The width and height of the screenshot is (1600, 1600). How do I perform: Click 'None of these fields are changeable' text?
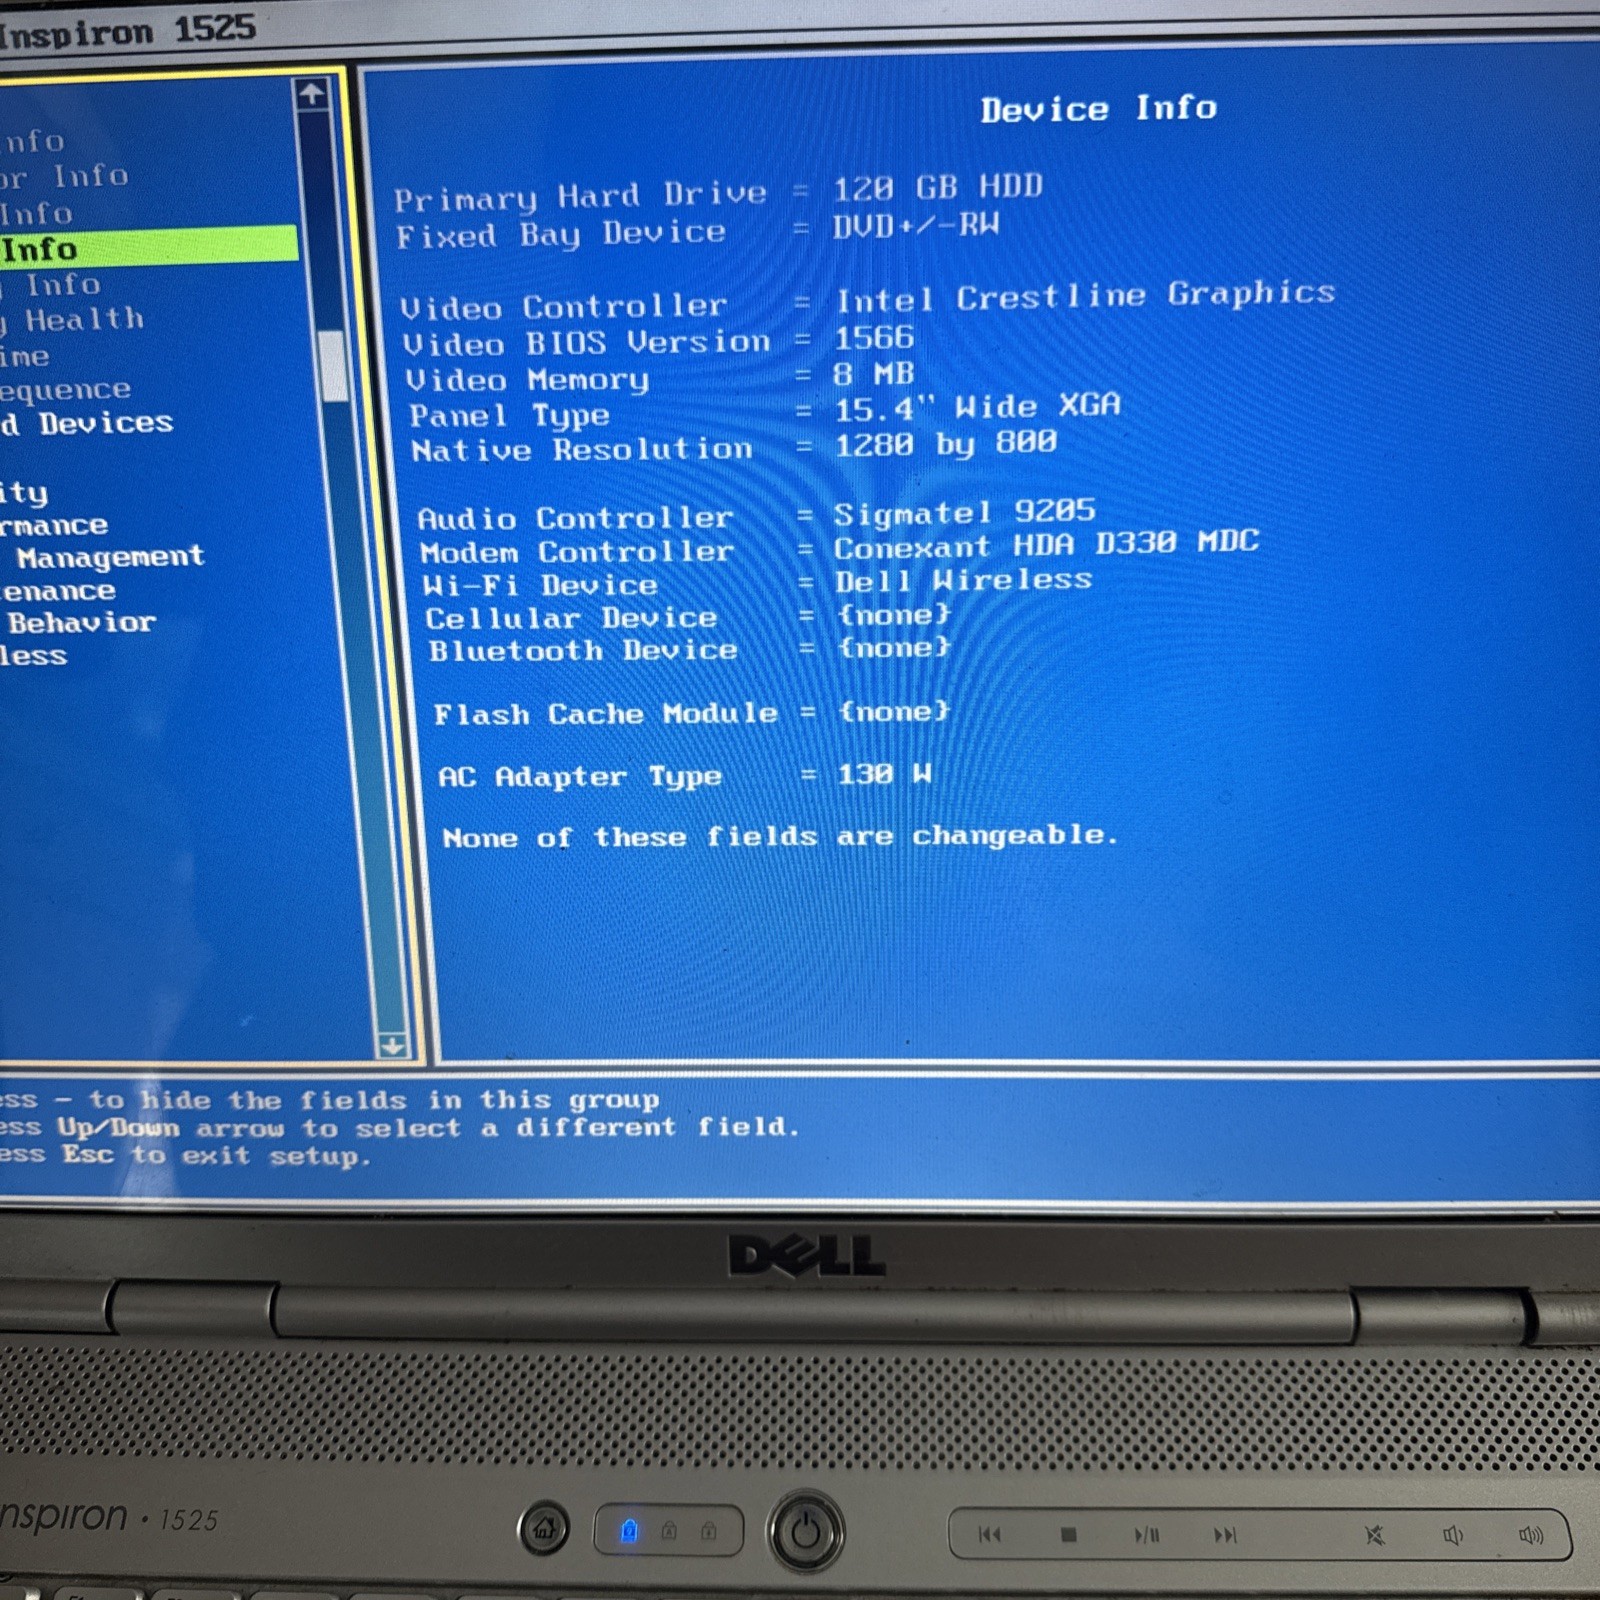pos(780,836)
